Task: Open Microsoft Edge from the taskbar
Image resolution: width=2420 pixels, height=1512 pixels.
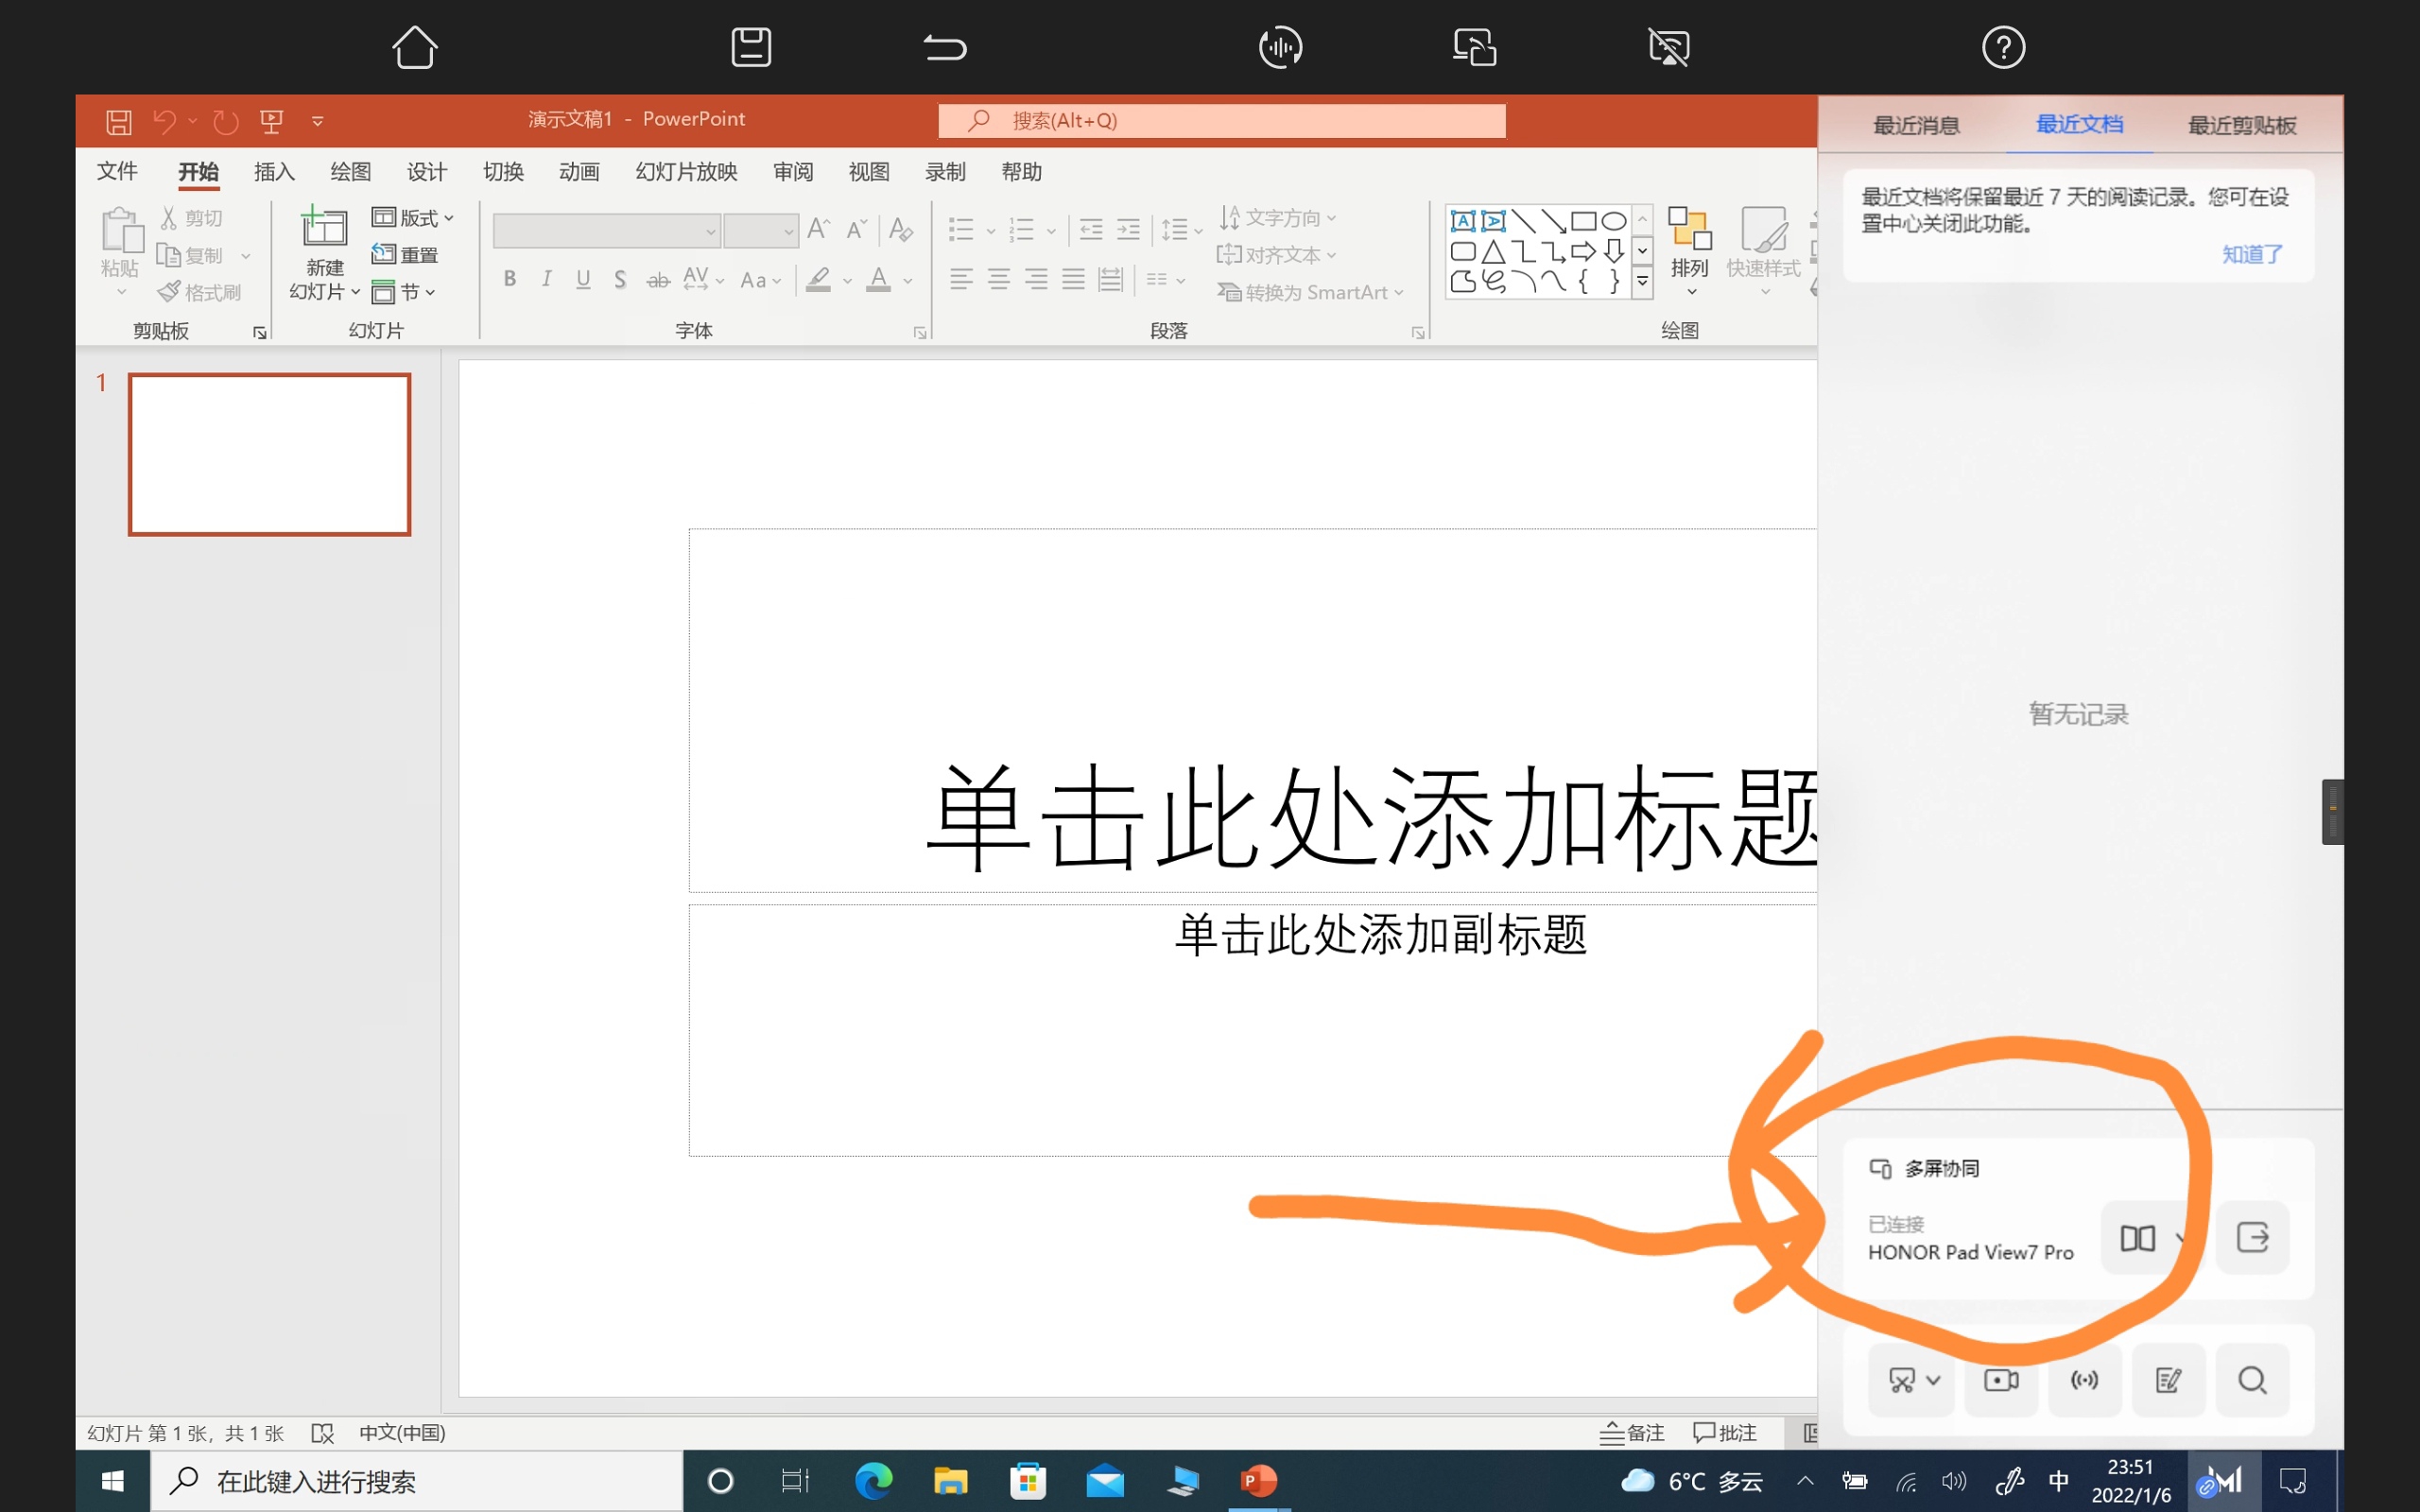Action: pyautogui.click(x=873, y=1481)
